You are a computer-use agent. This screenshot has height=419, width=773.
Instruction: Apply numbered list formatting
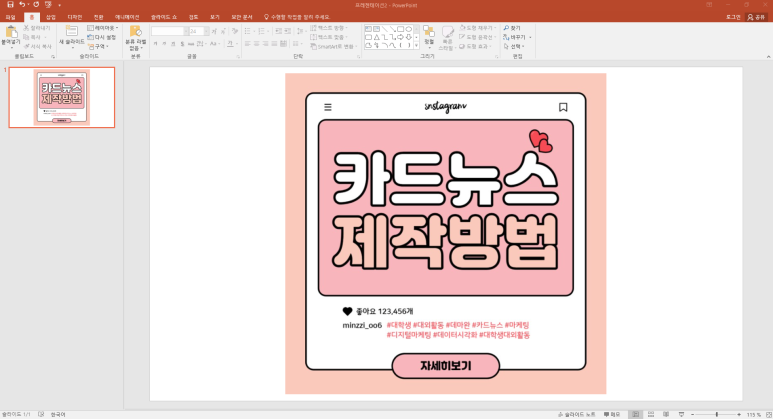[x=263, y=31]
